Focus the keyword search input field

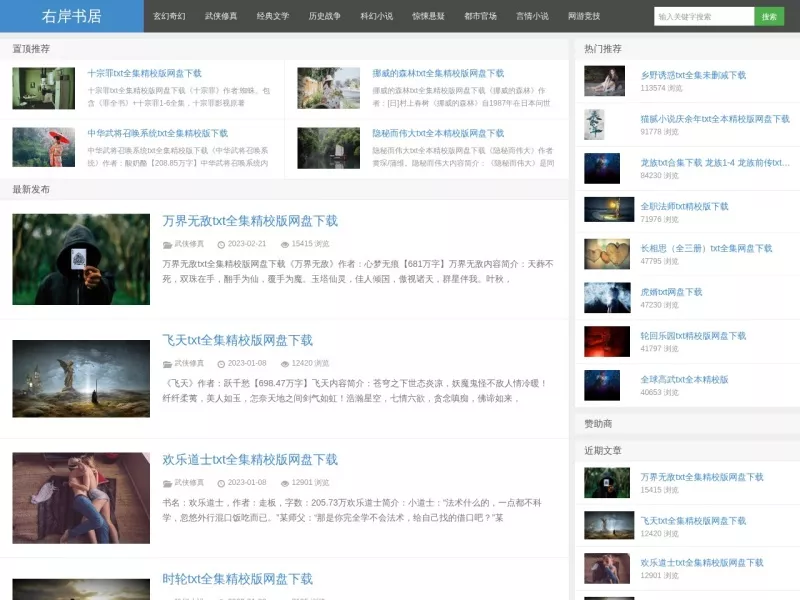pyautogui.click(x=704, y=16)
